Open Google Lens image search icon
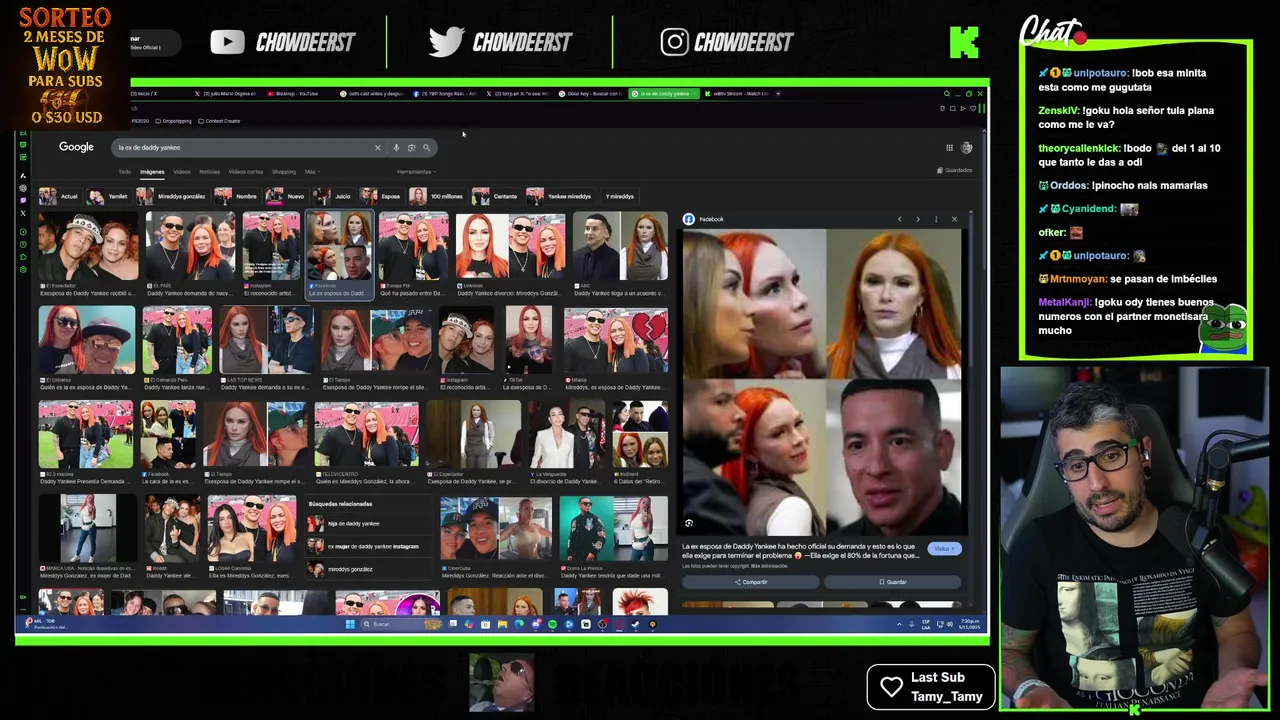1280x720 pixels. 411,148
